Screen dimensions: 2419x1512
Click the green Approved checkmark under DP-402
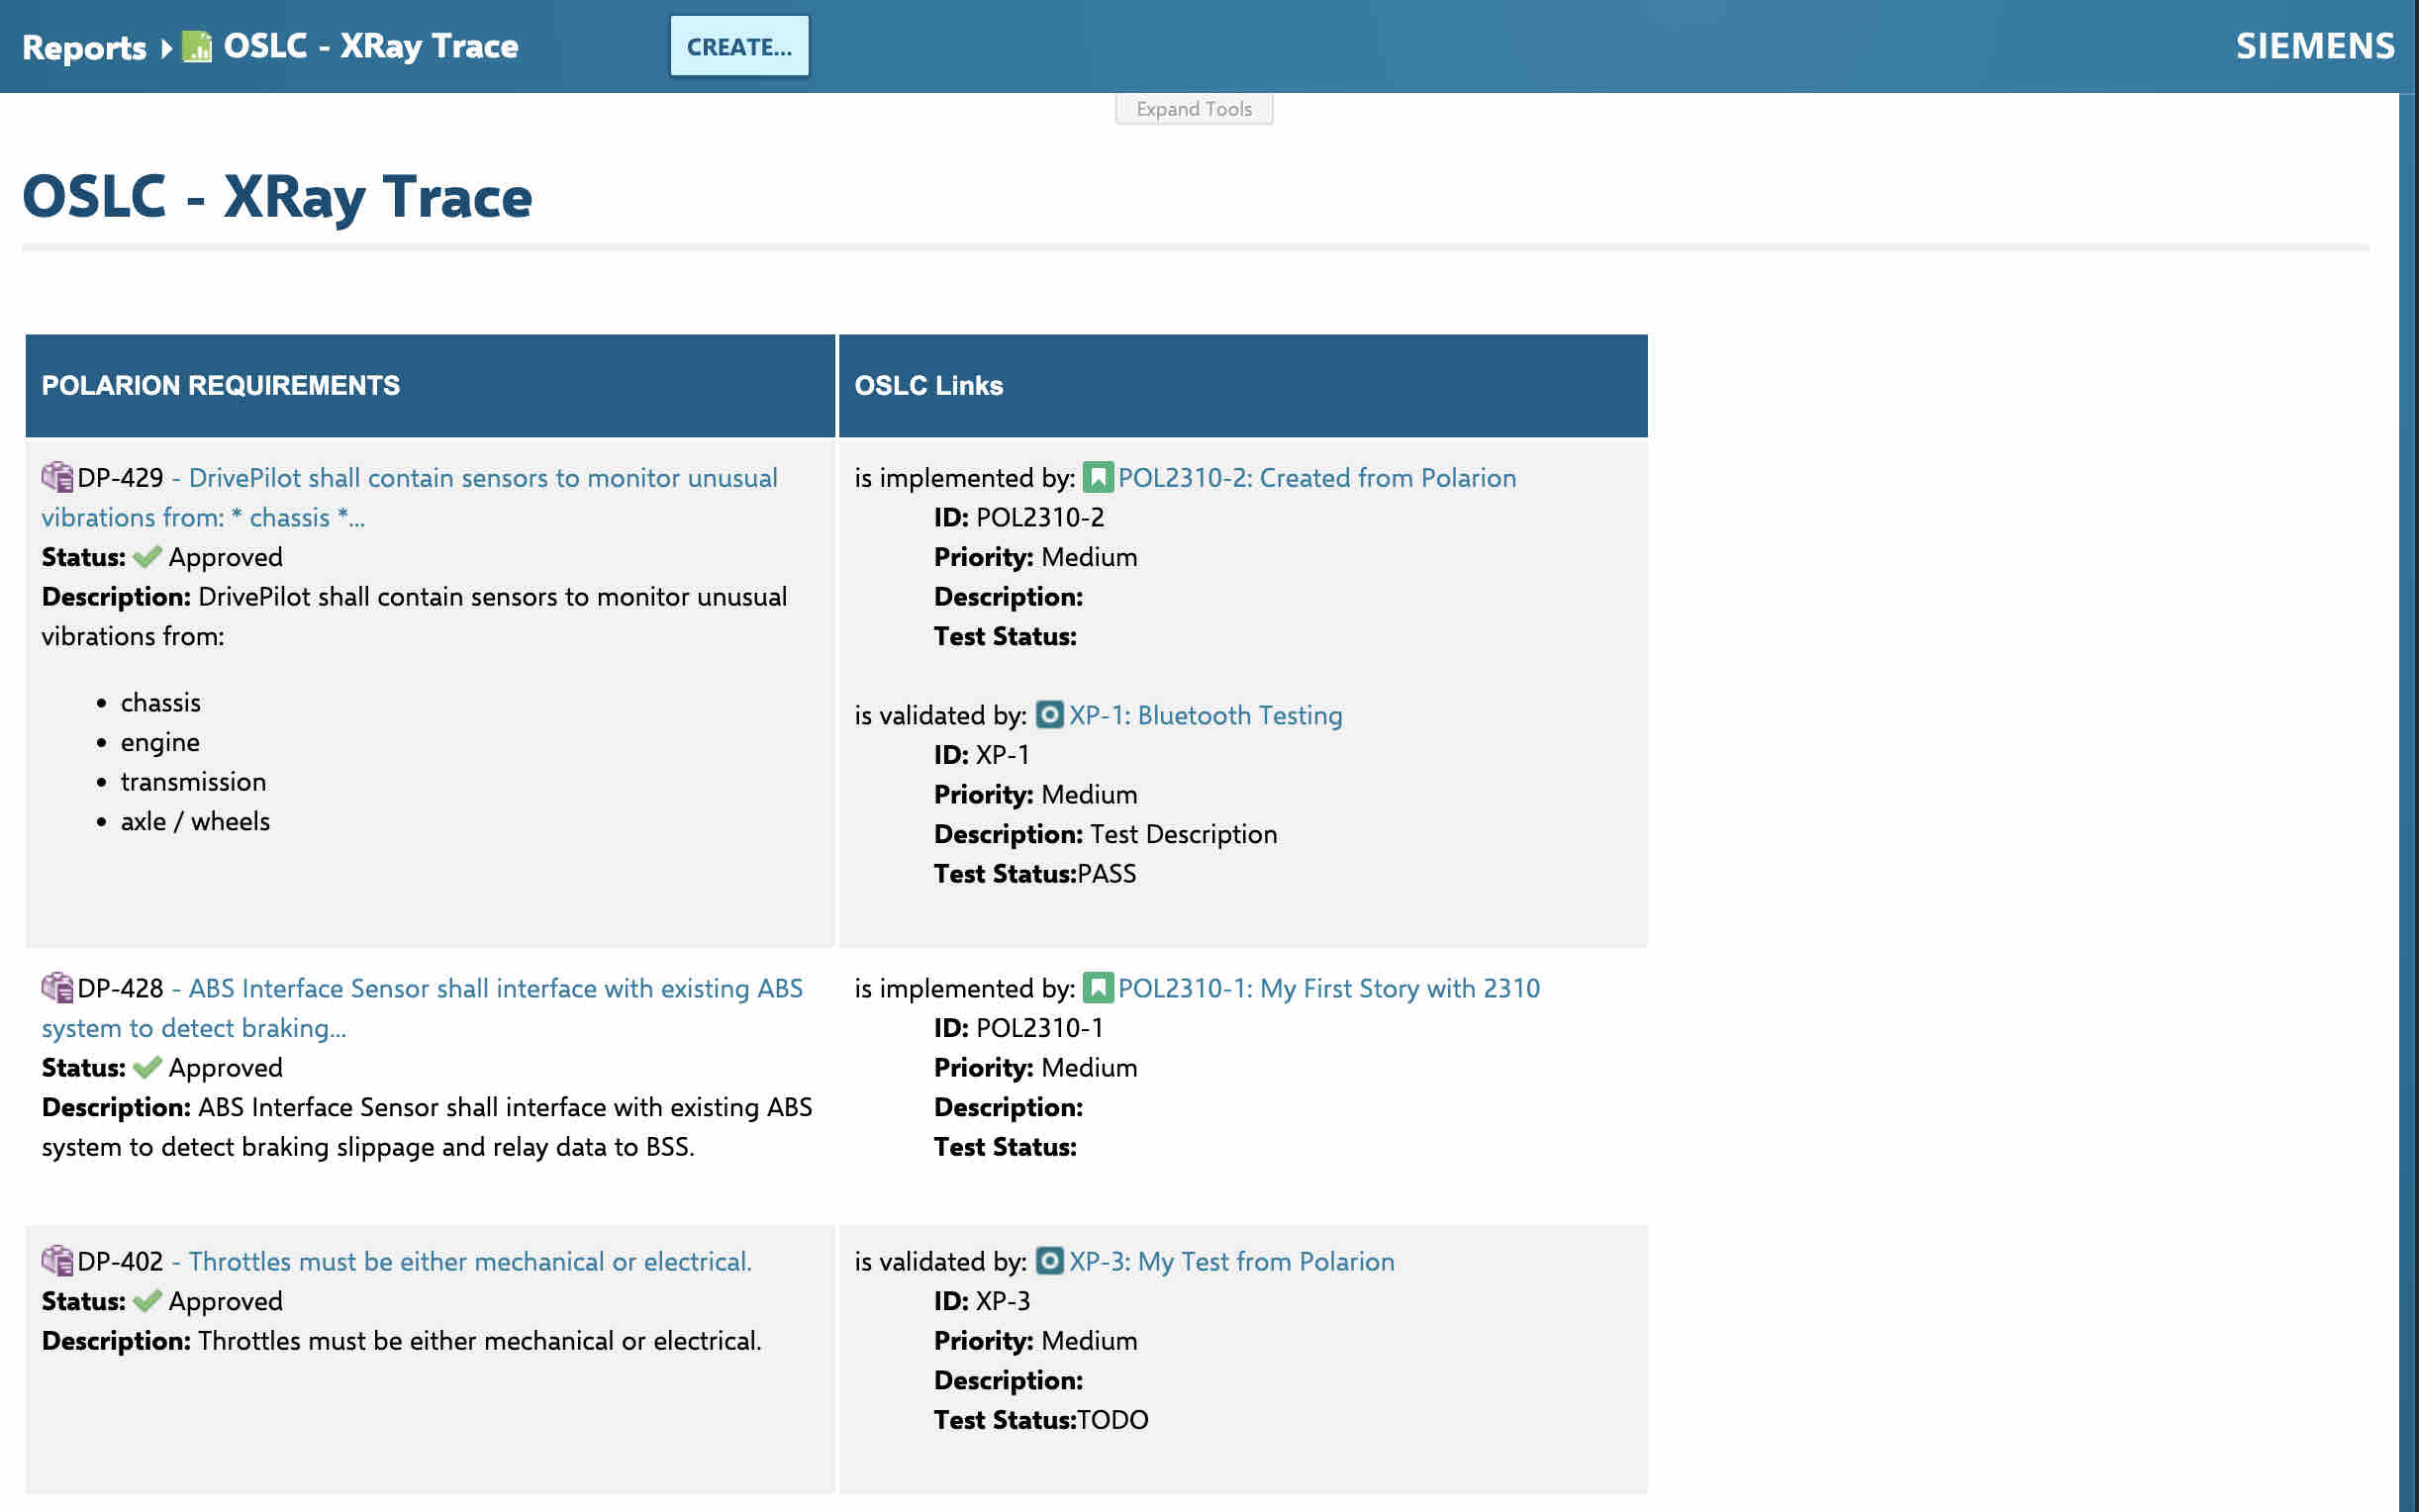(x=147, y=1300)
